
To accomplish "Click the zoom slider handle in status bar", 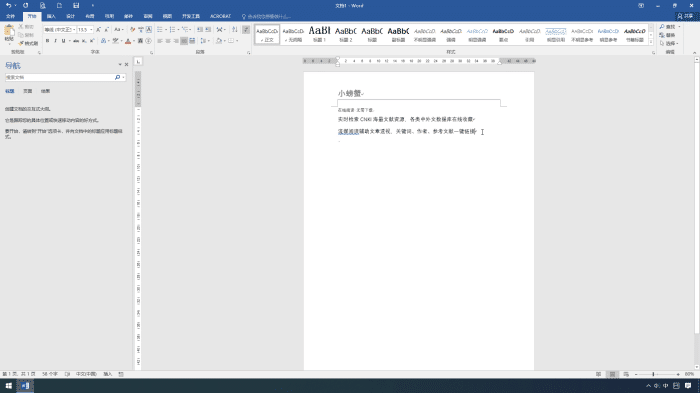I will pyautogui.click(x=653, y=374).
